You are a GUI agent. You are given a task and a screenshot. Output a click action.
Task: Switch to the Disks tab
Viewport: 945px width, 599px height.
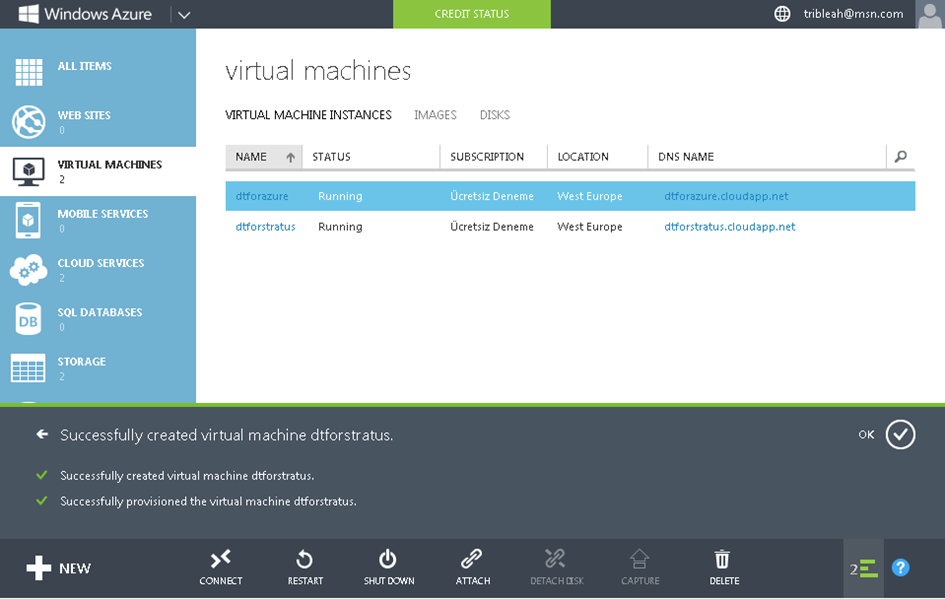click(495, 115)
